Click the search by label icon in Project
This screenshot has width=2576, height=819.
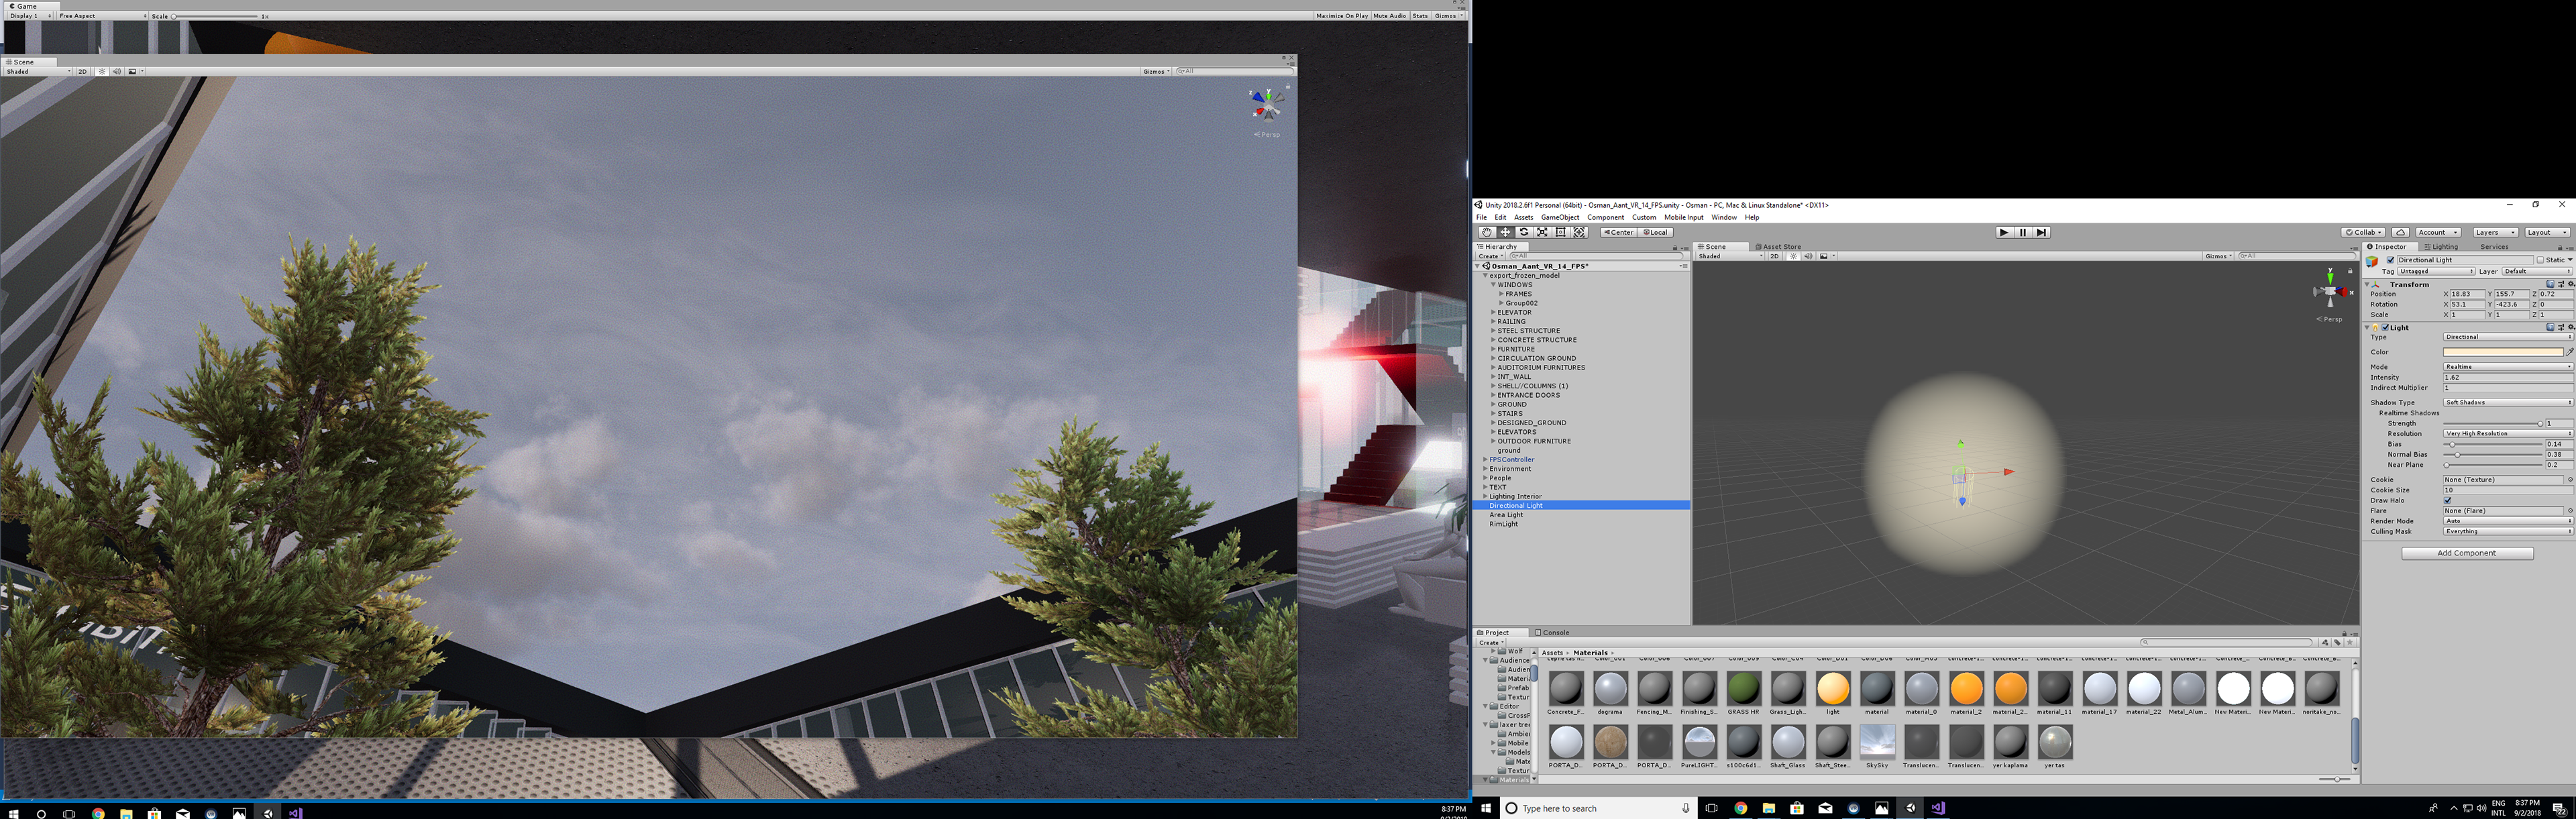(2337, 642)
